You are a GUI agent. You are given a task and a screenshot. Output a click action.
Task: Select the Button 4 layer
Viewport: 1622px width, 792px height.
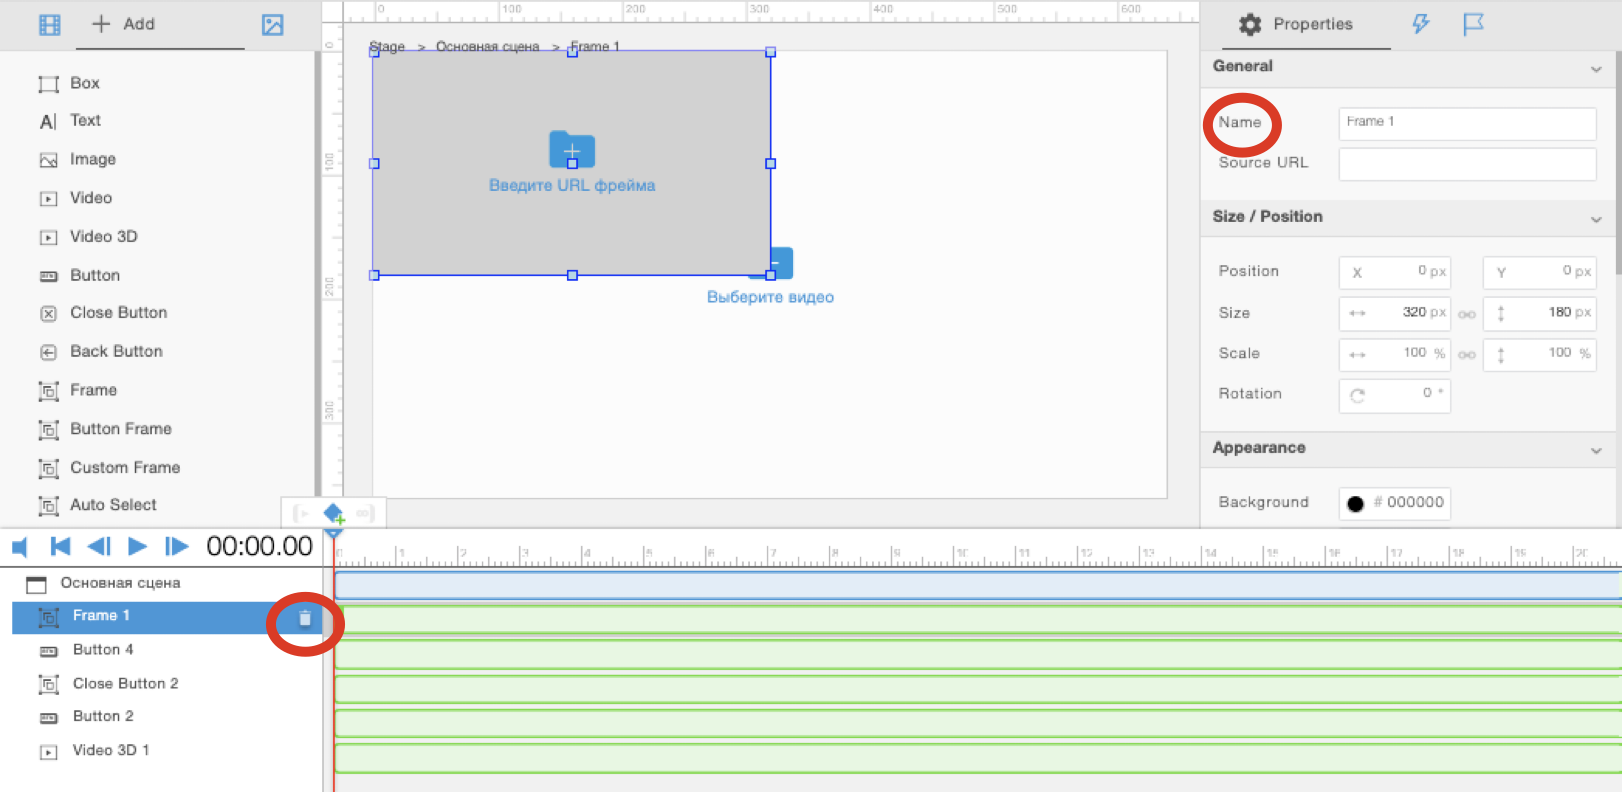pos(167,650)
